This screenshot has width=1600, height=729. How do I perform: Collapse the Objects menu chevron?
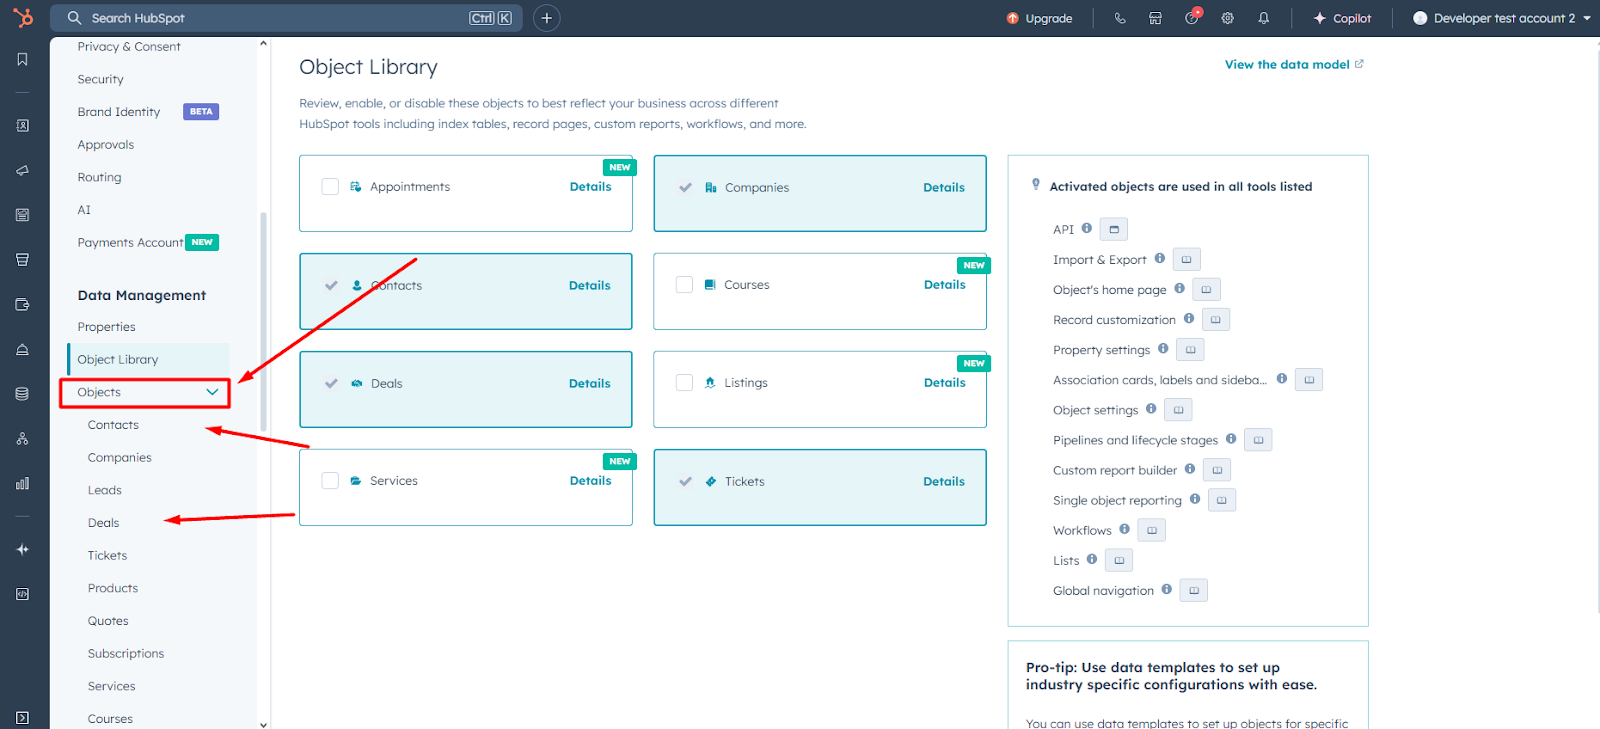coord(212,392)
